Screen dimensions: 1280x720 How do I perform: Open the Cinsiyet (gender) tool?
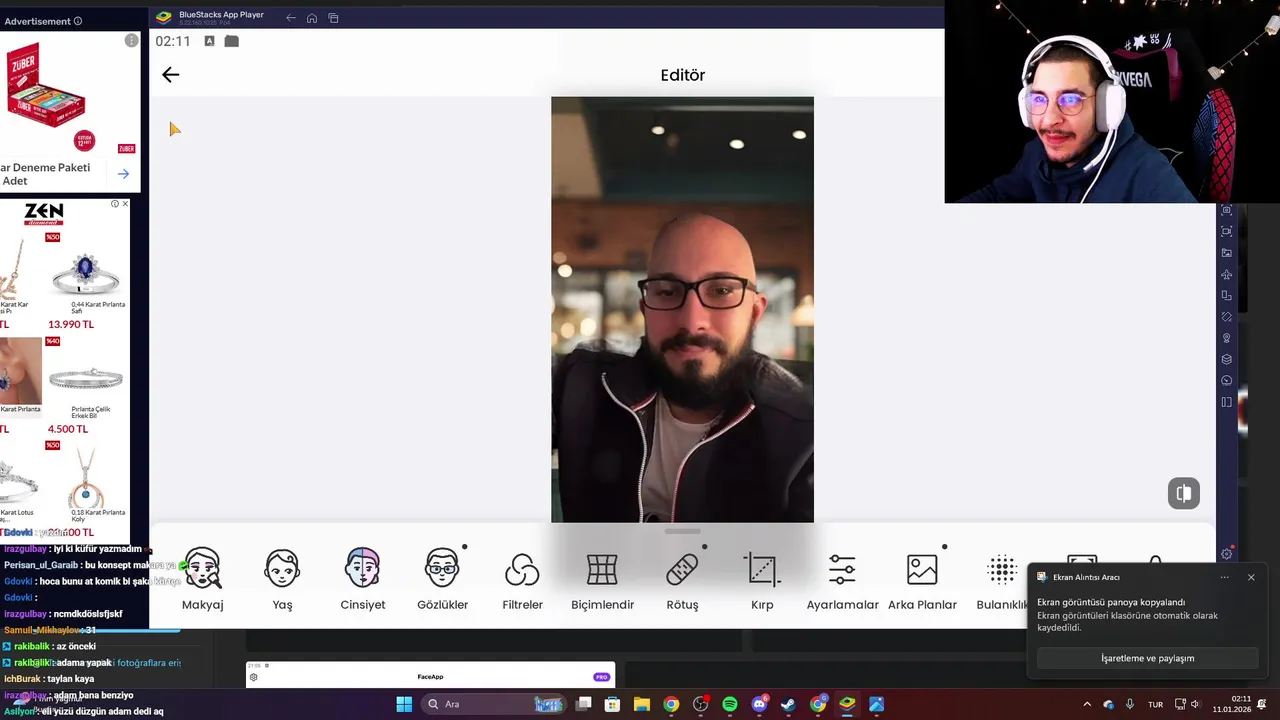coord(362,579)
